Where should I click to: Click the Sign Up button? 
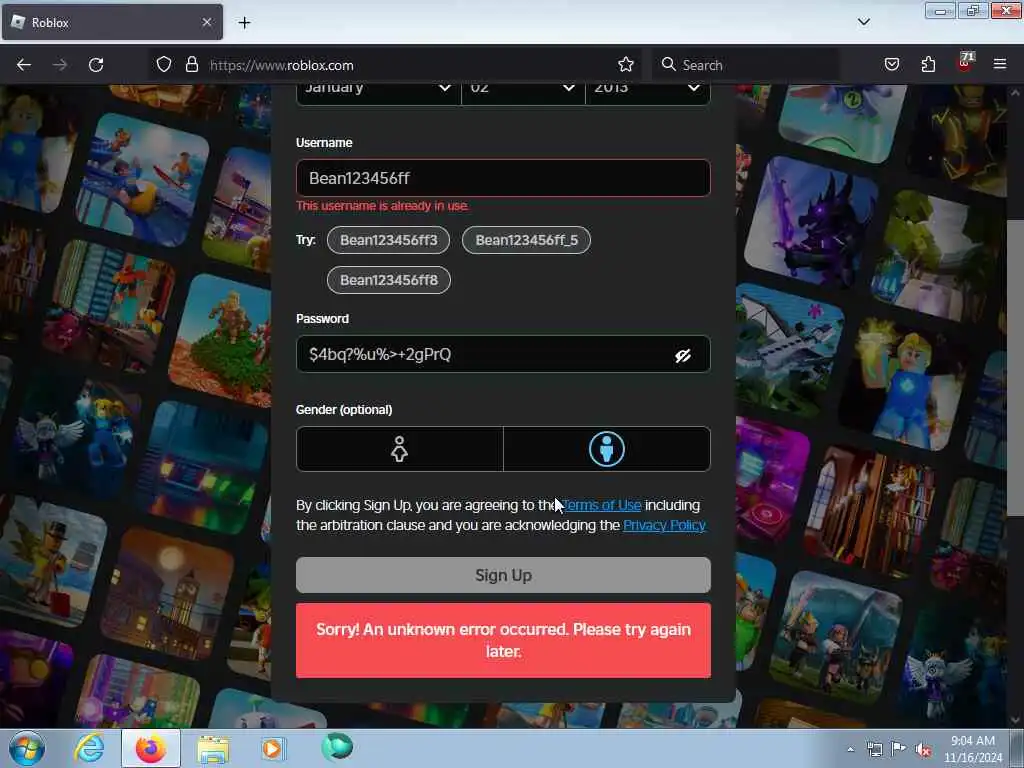click(503, 575)
